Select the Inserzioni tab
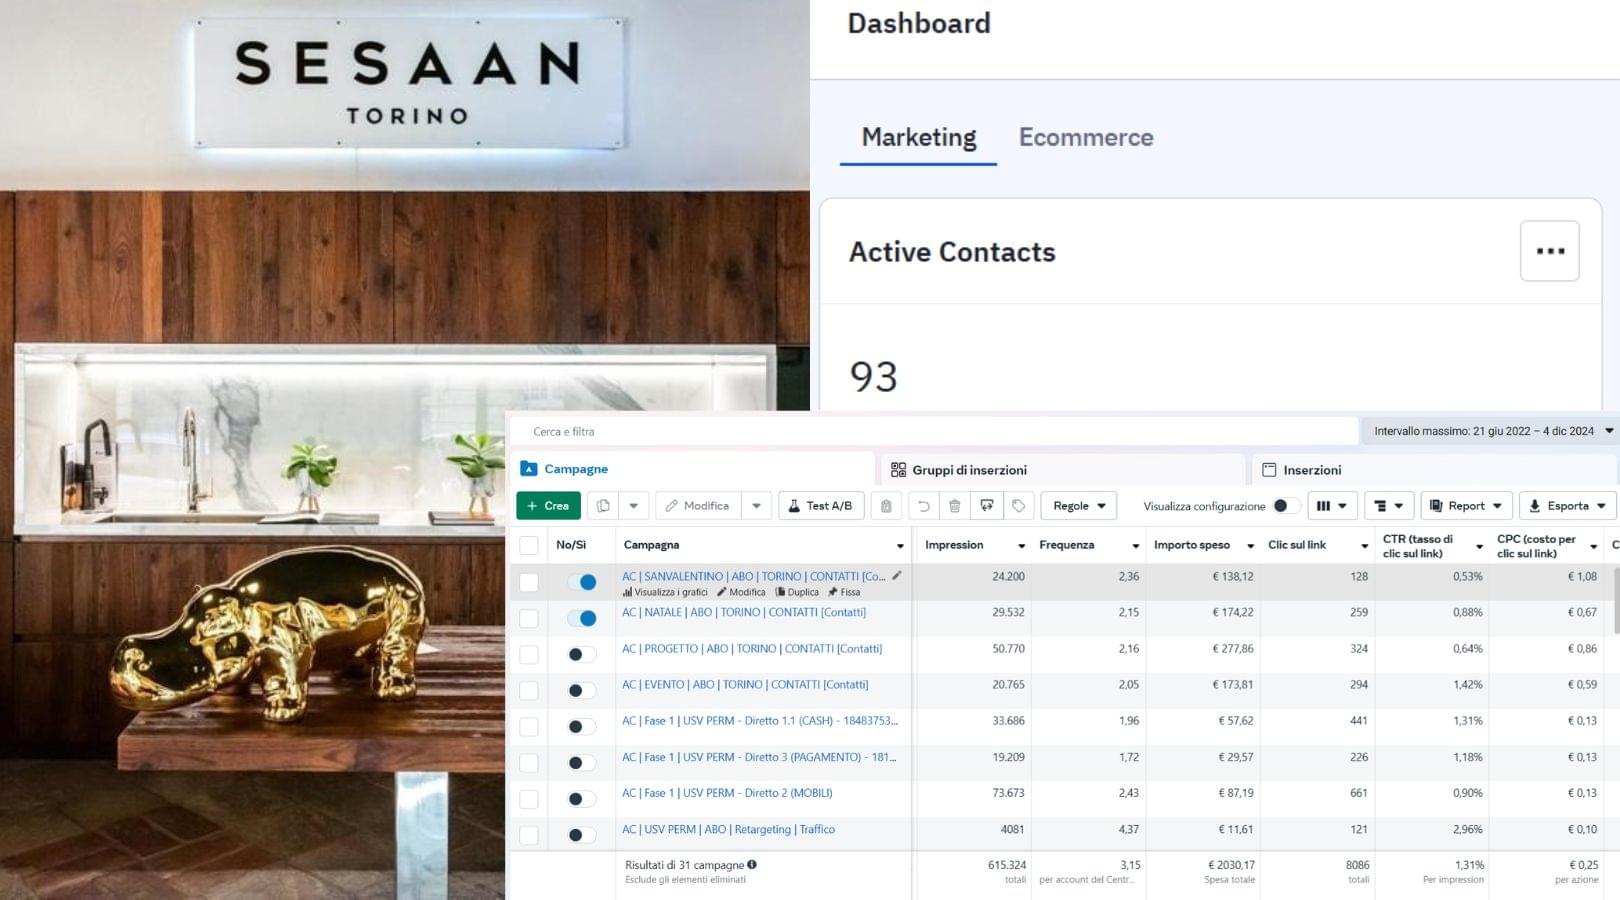 [x=1435, y=470]
